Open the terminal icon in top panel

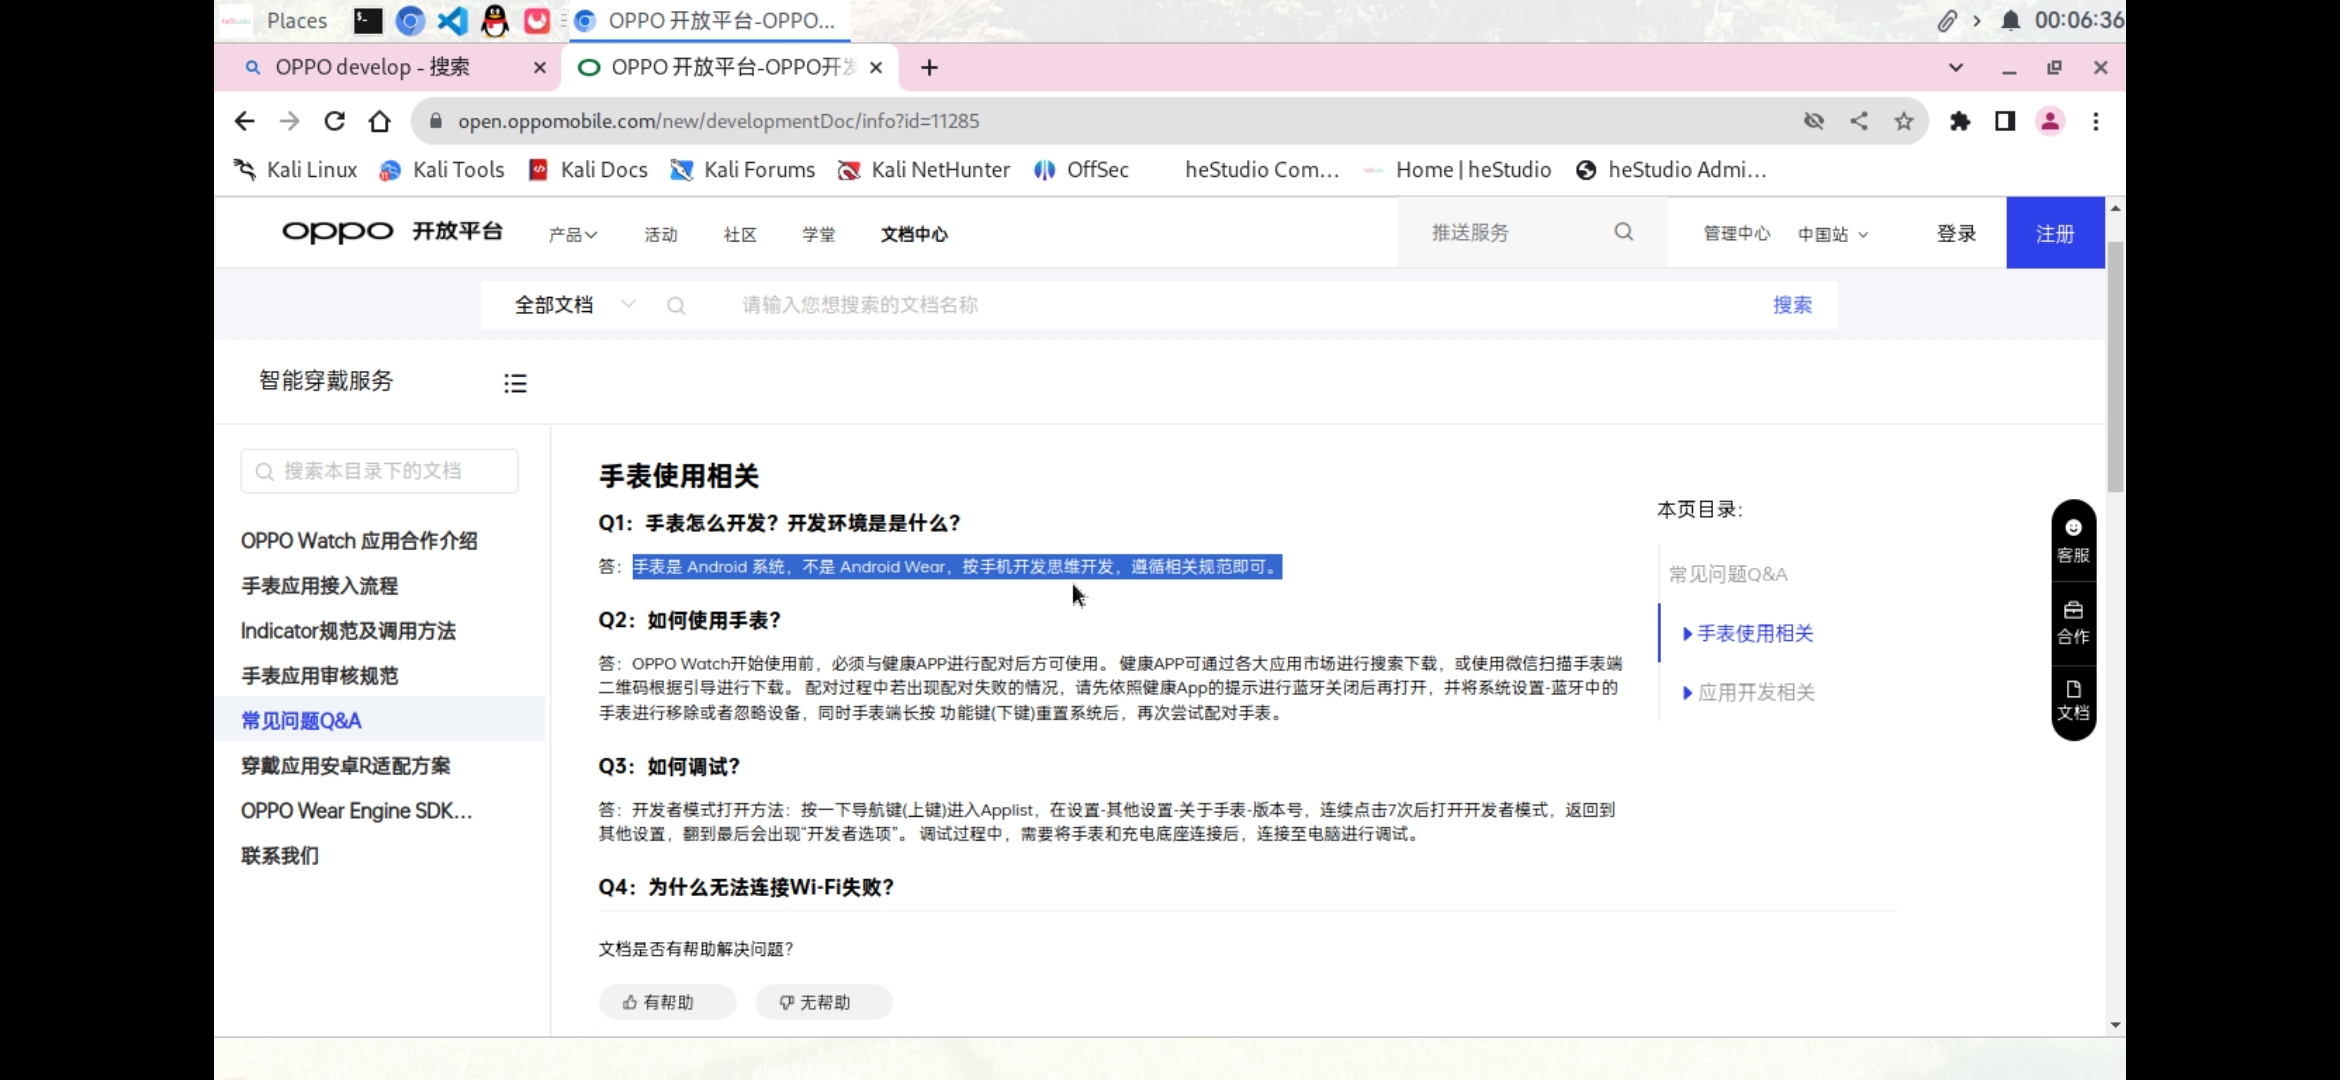pyautogui.click(x=368, y=20)
